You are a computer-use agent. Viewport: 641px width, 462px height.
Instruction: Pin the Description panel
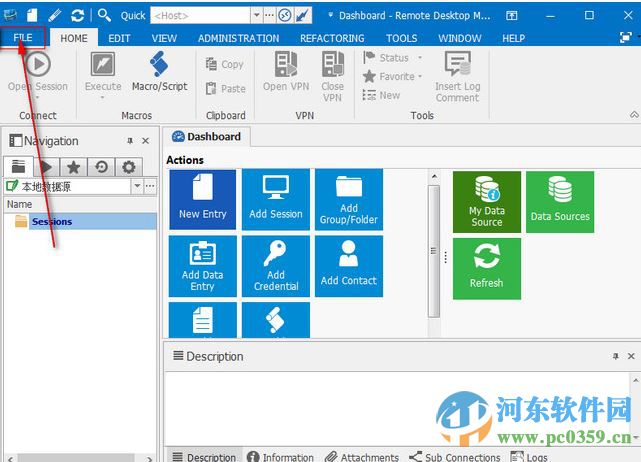[x=616, y=356]
